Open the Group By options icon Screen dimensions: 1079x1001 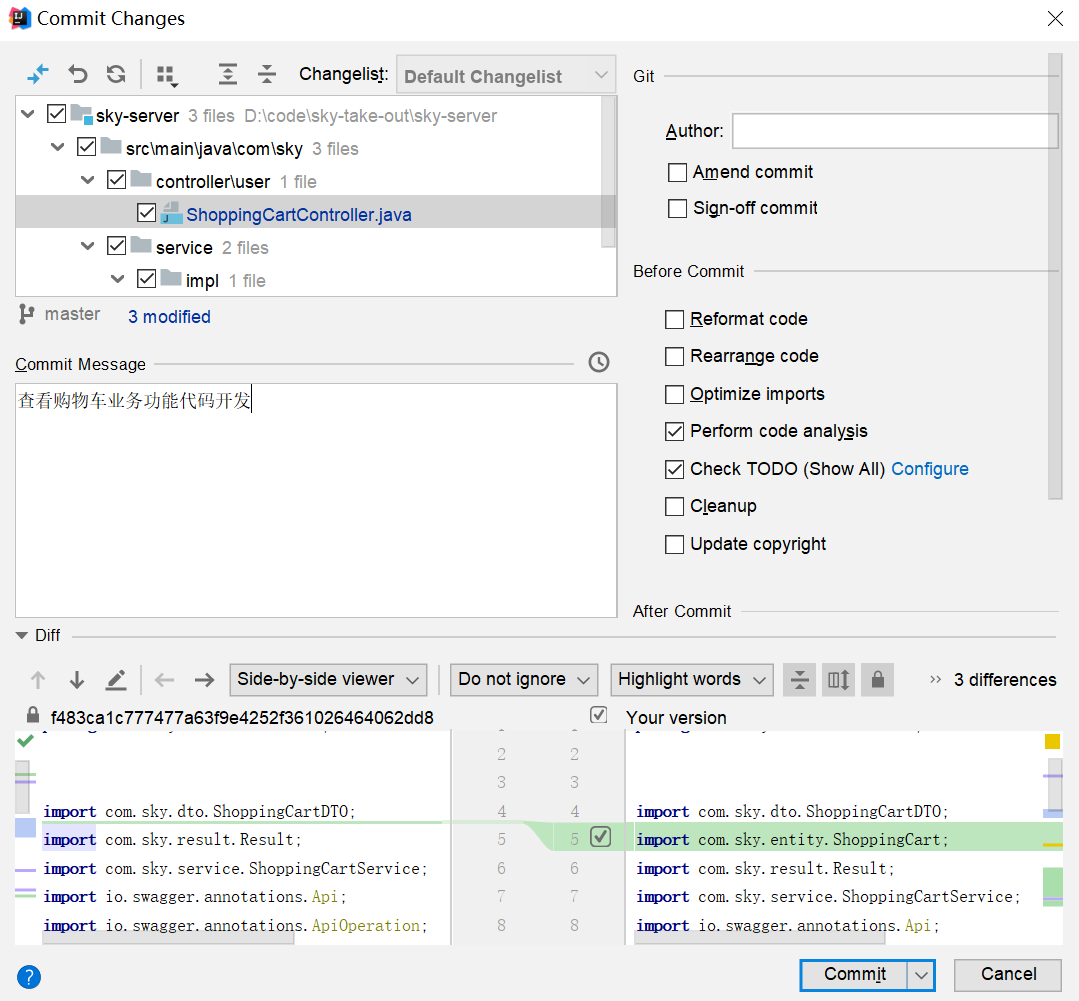pyautogui.click(x=166, y=75)
